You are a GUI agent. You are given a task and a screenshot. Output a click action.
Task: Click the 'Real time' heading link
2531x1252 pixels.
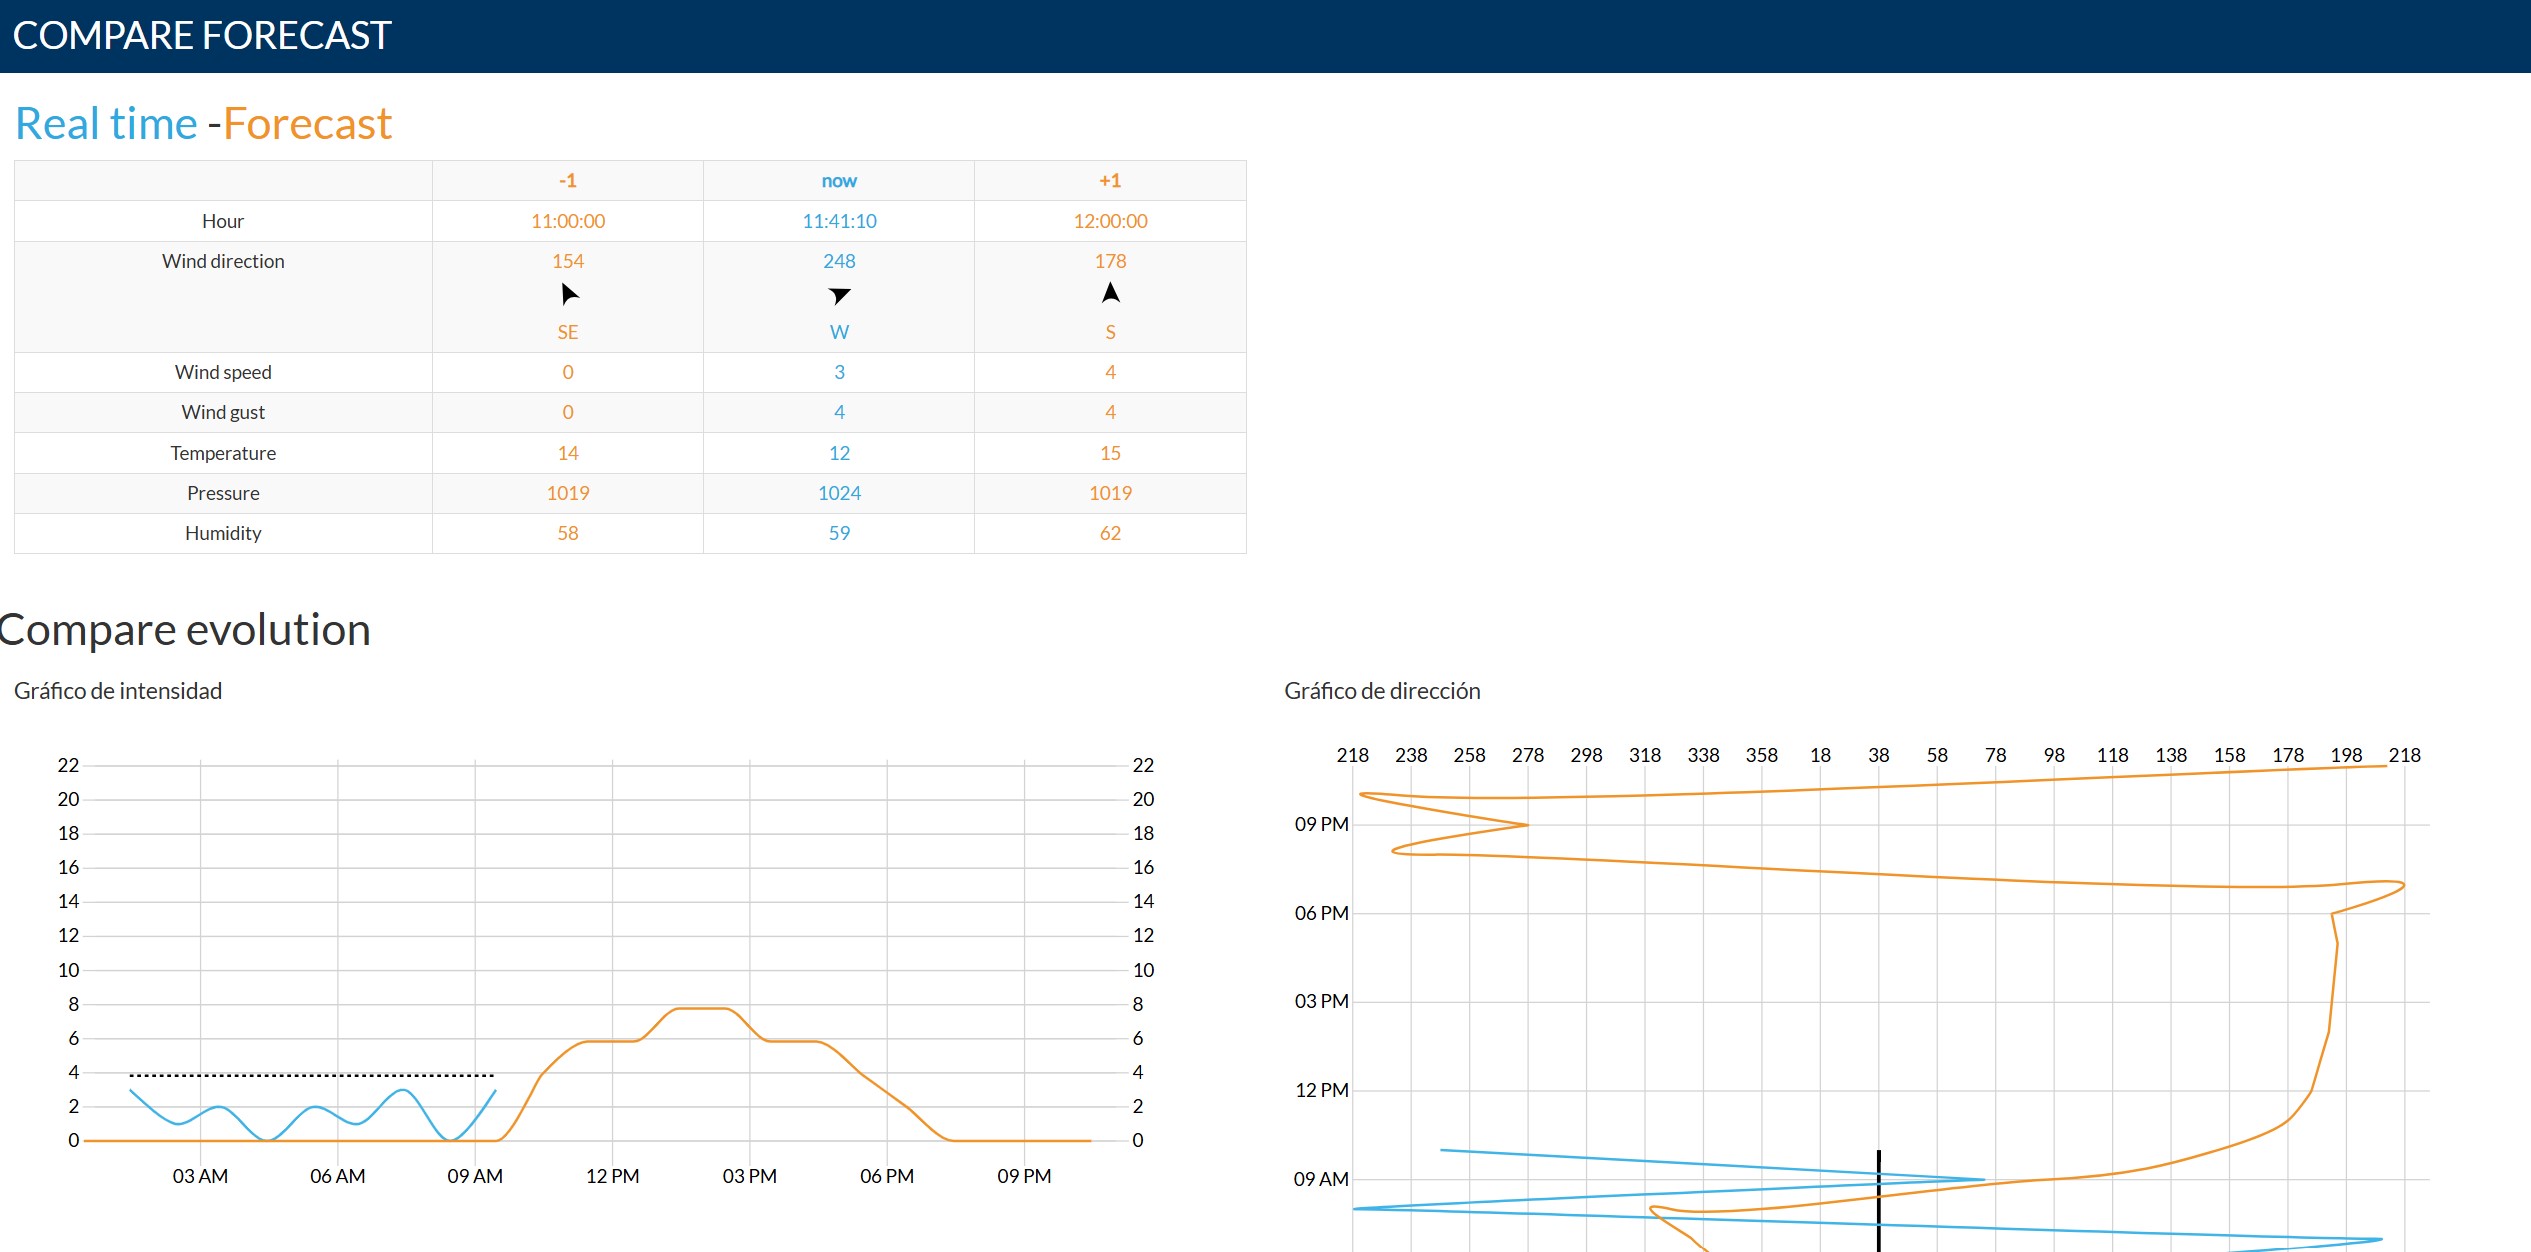[107, 124]
